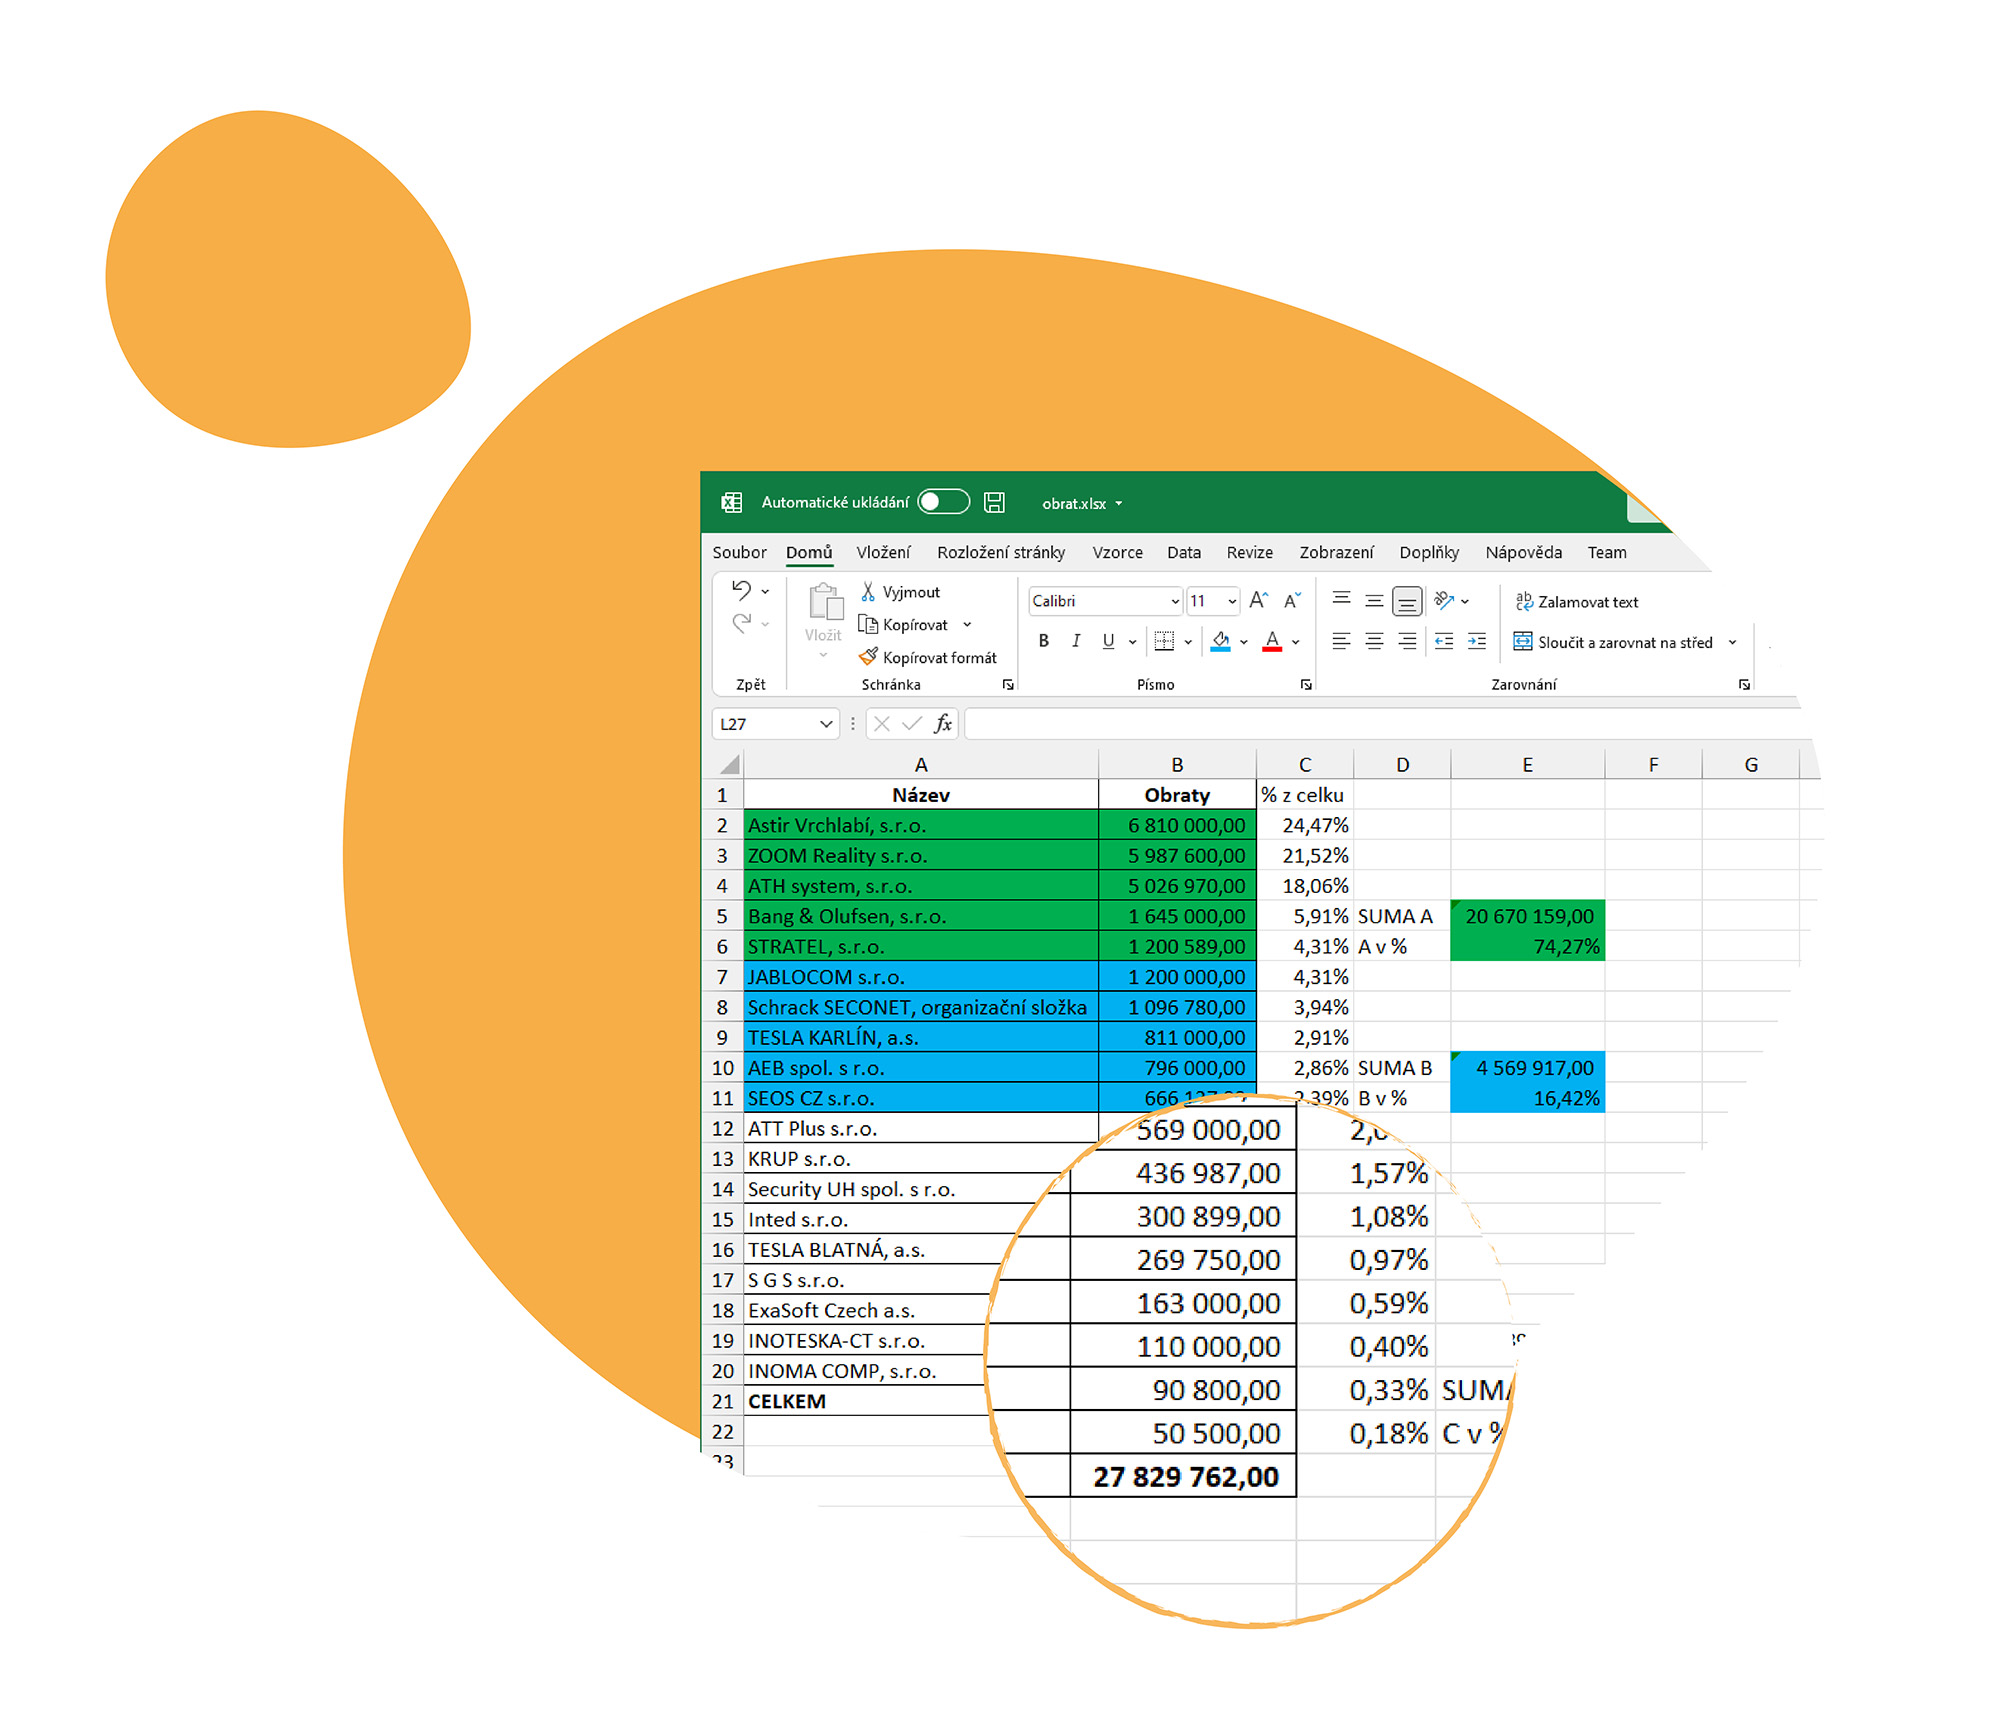The height and width of the screenshot is (1722, 2000).
Task: Click Kopírovat copy button
Action: pyautogui.click(x=903, y=625)
